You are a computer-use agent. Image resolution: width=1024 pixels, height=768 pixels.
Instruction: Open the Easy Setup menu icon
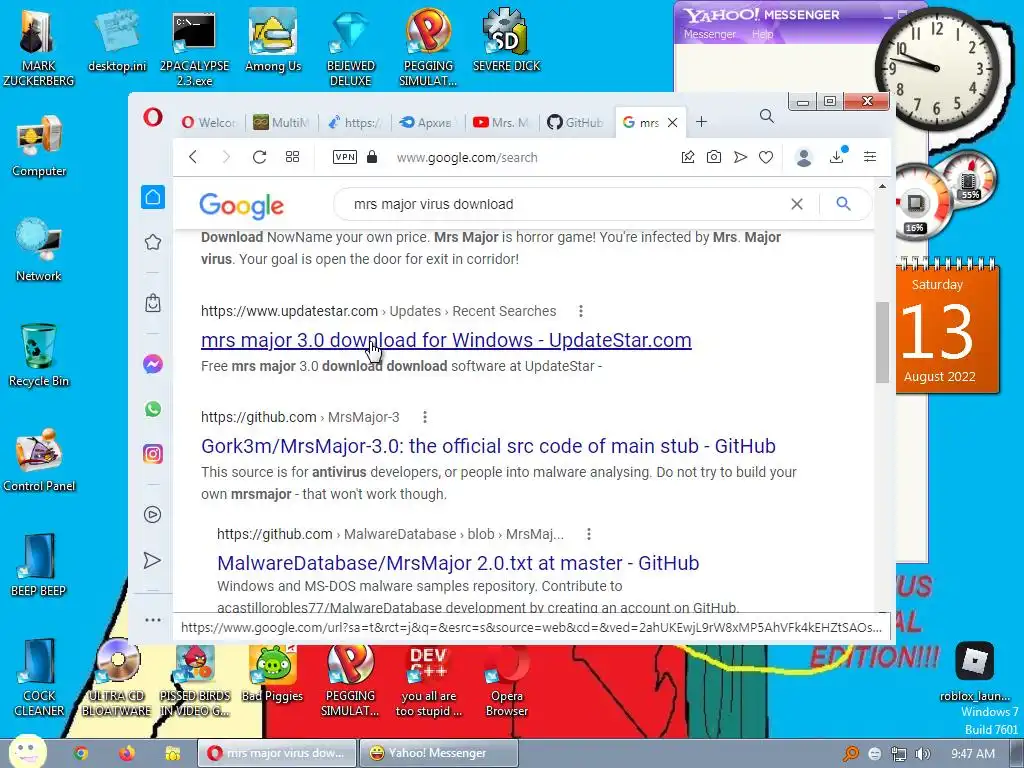point(870,157)
